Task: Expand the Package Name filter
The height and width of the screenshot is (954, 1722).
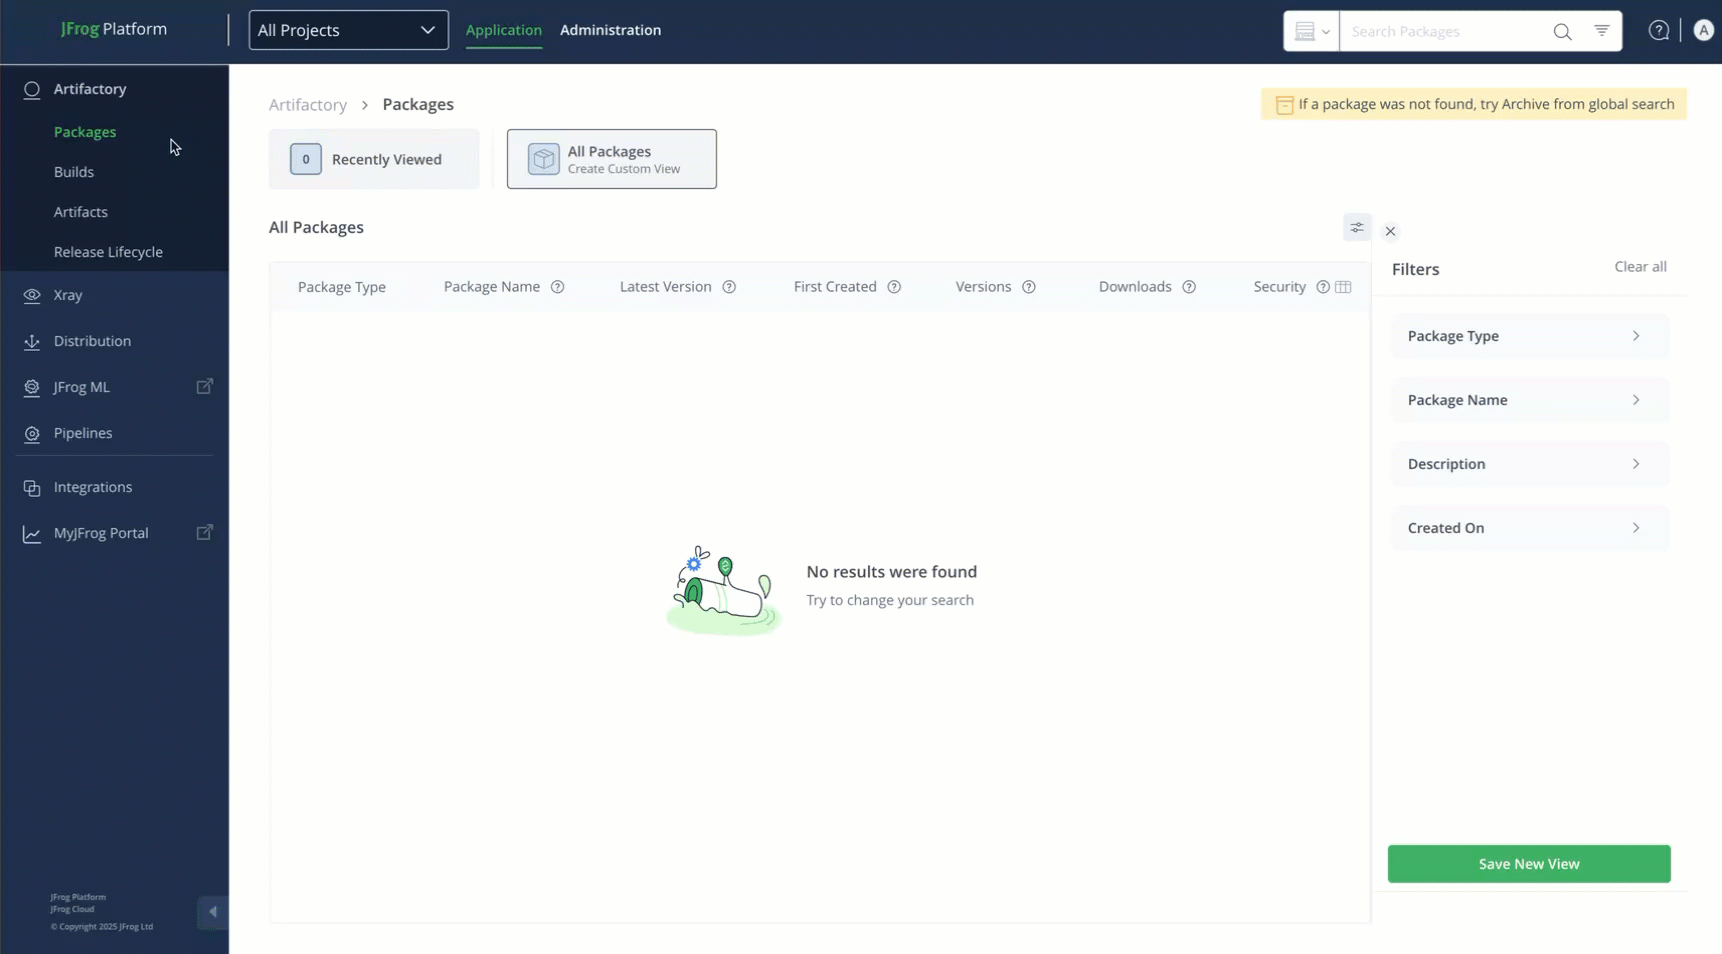Action: [x=1529, y=400]
